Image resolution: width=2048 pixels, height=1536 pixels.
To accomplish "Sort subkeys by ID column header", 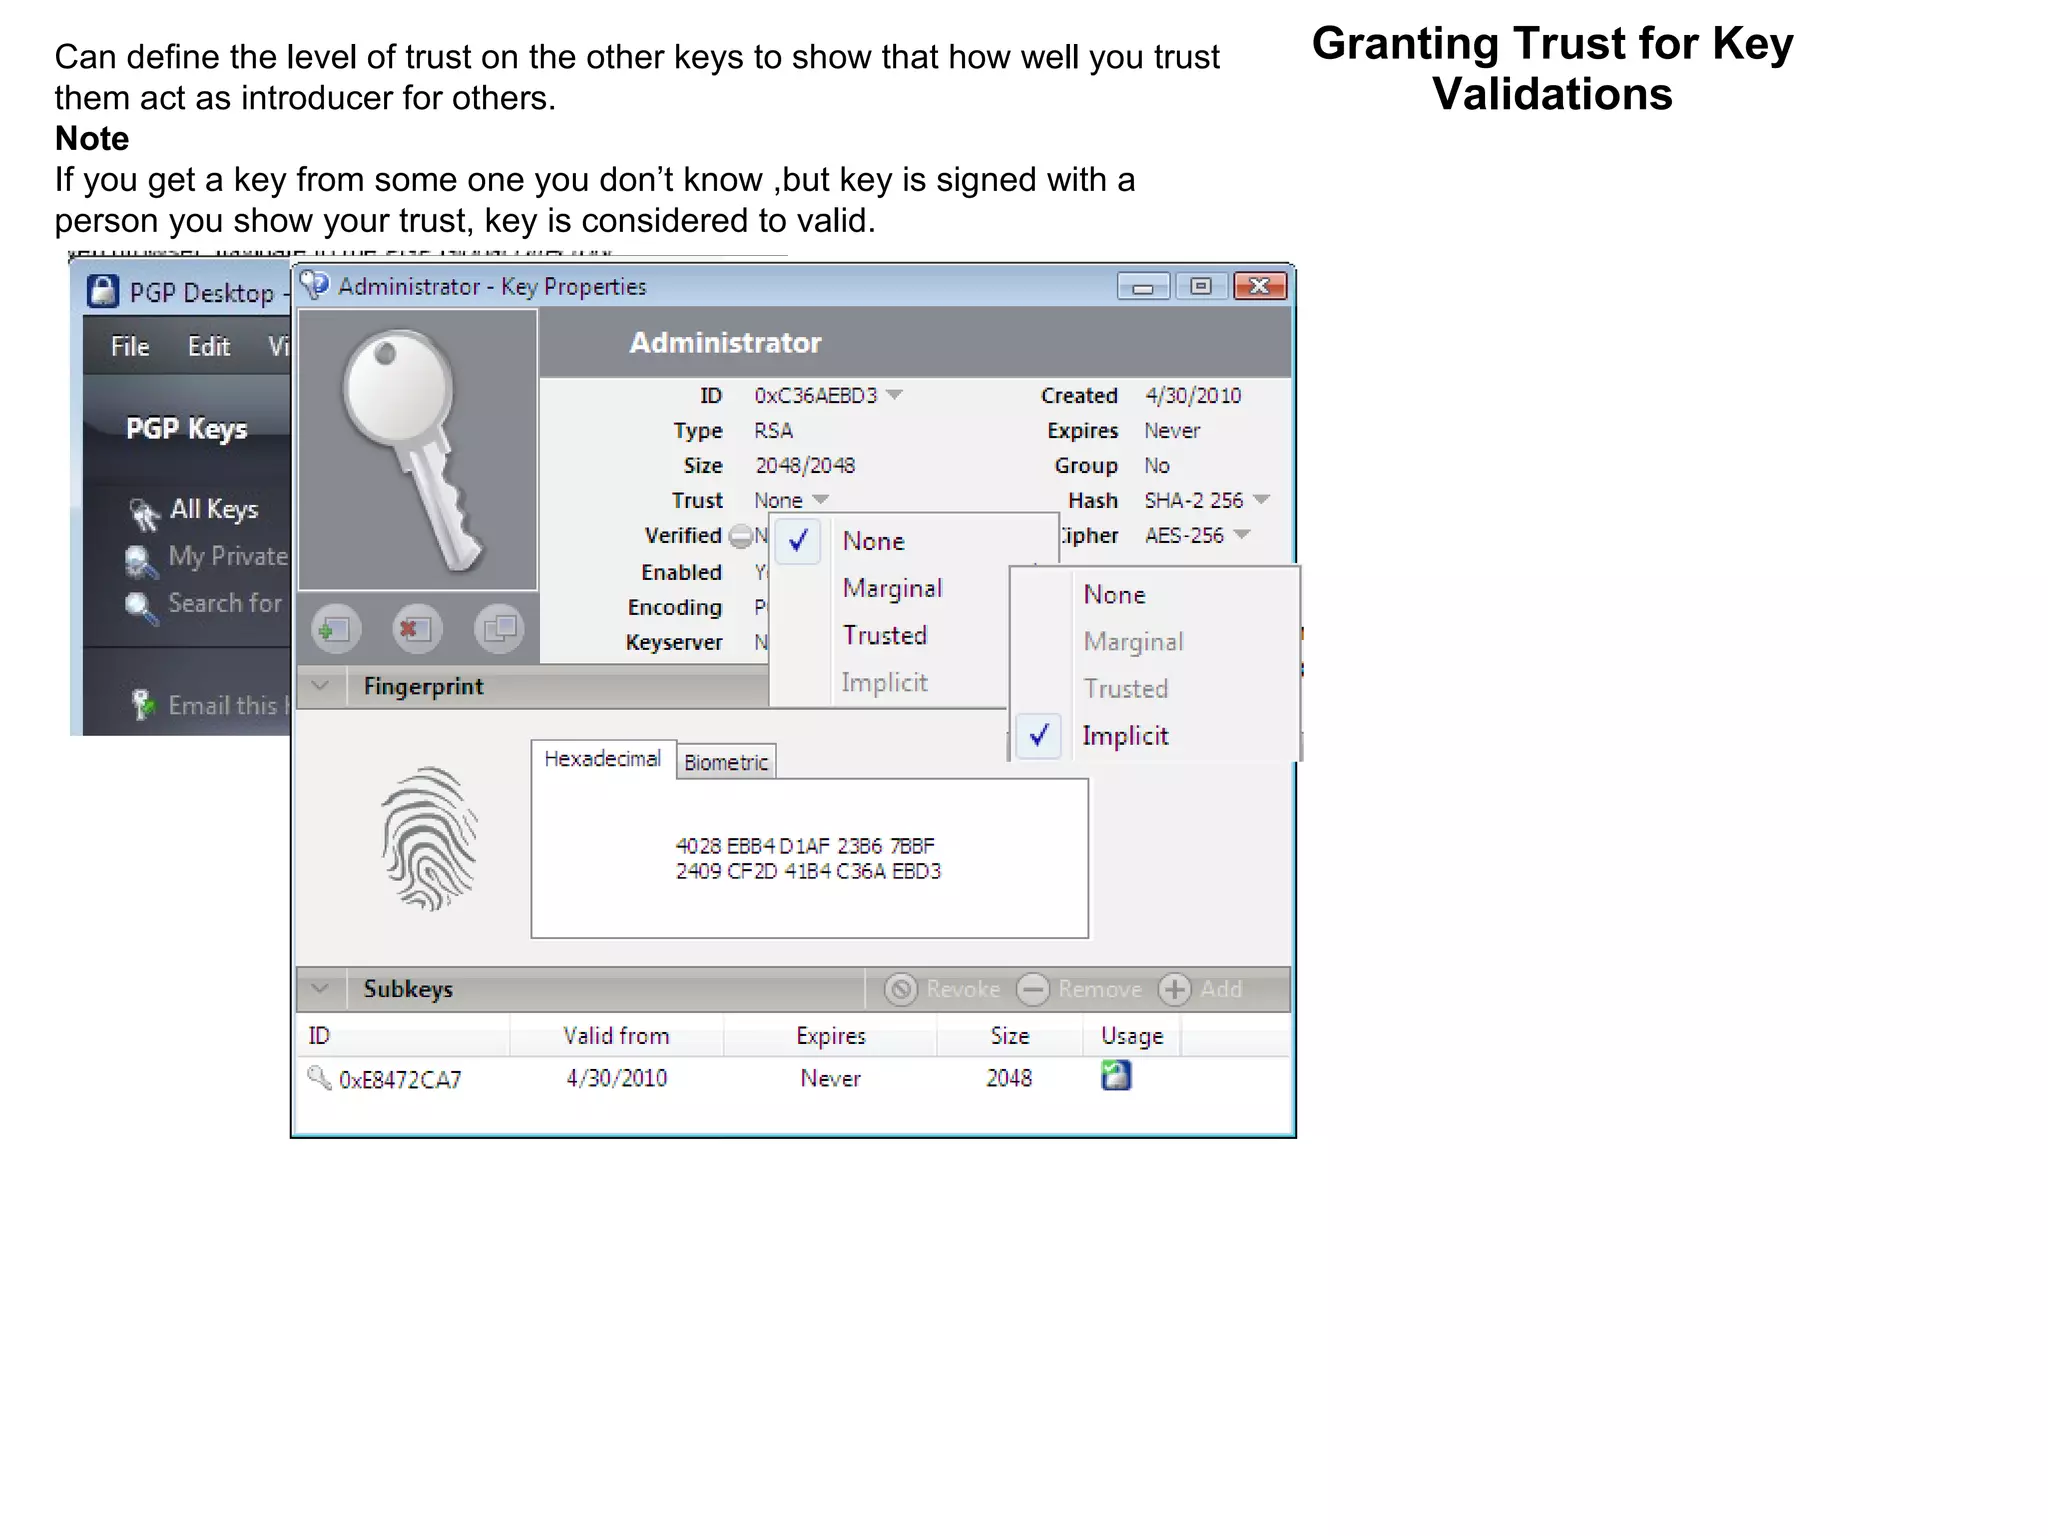I will [x=404, y=1036].
